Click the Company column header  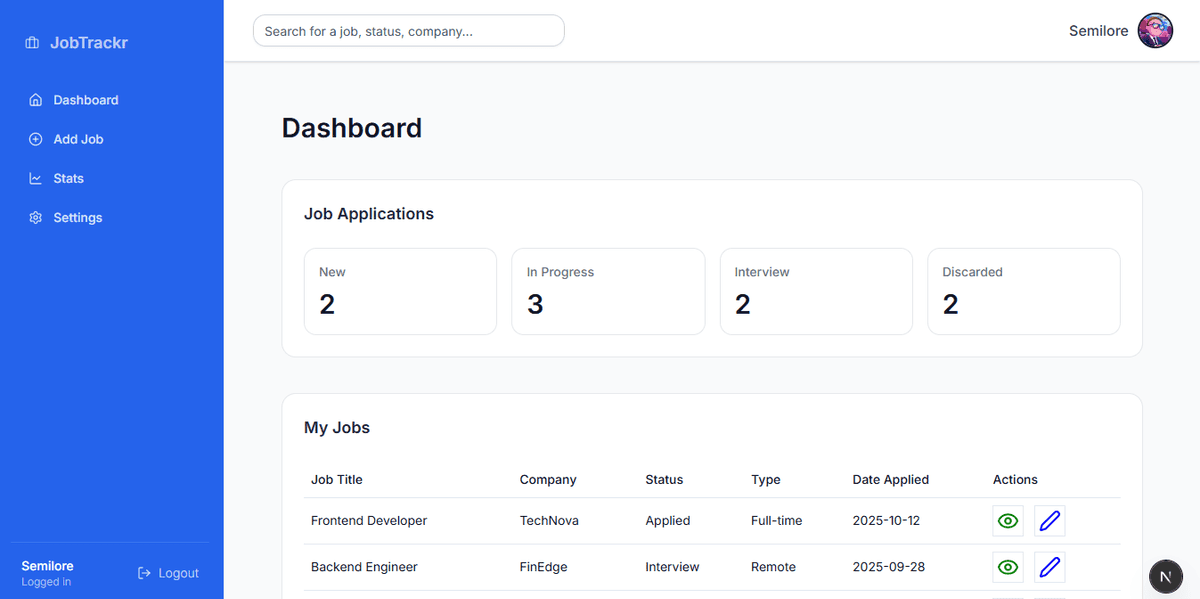pos(548,480)
